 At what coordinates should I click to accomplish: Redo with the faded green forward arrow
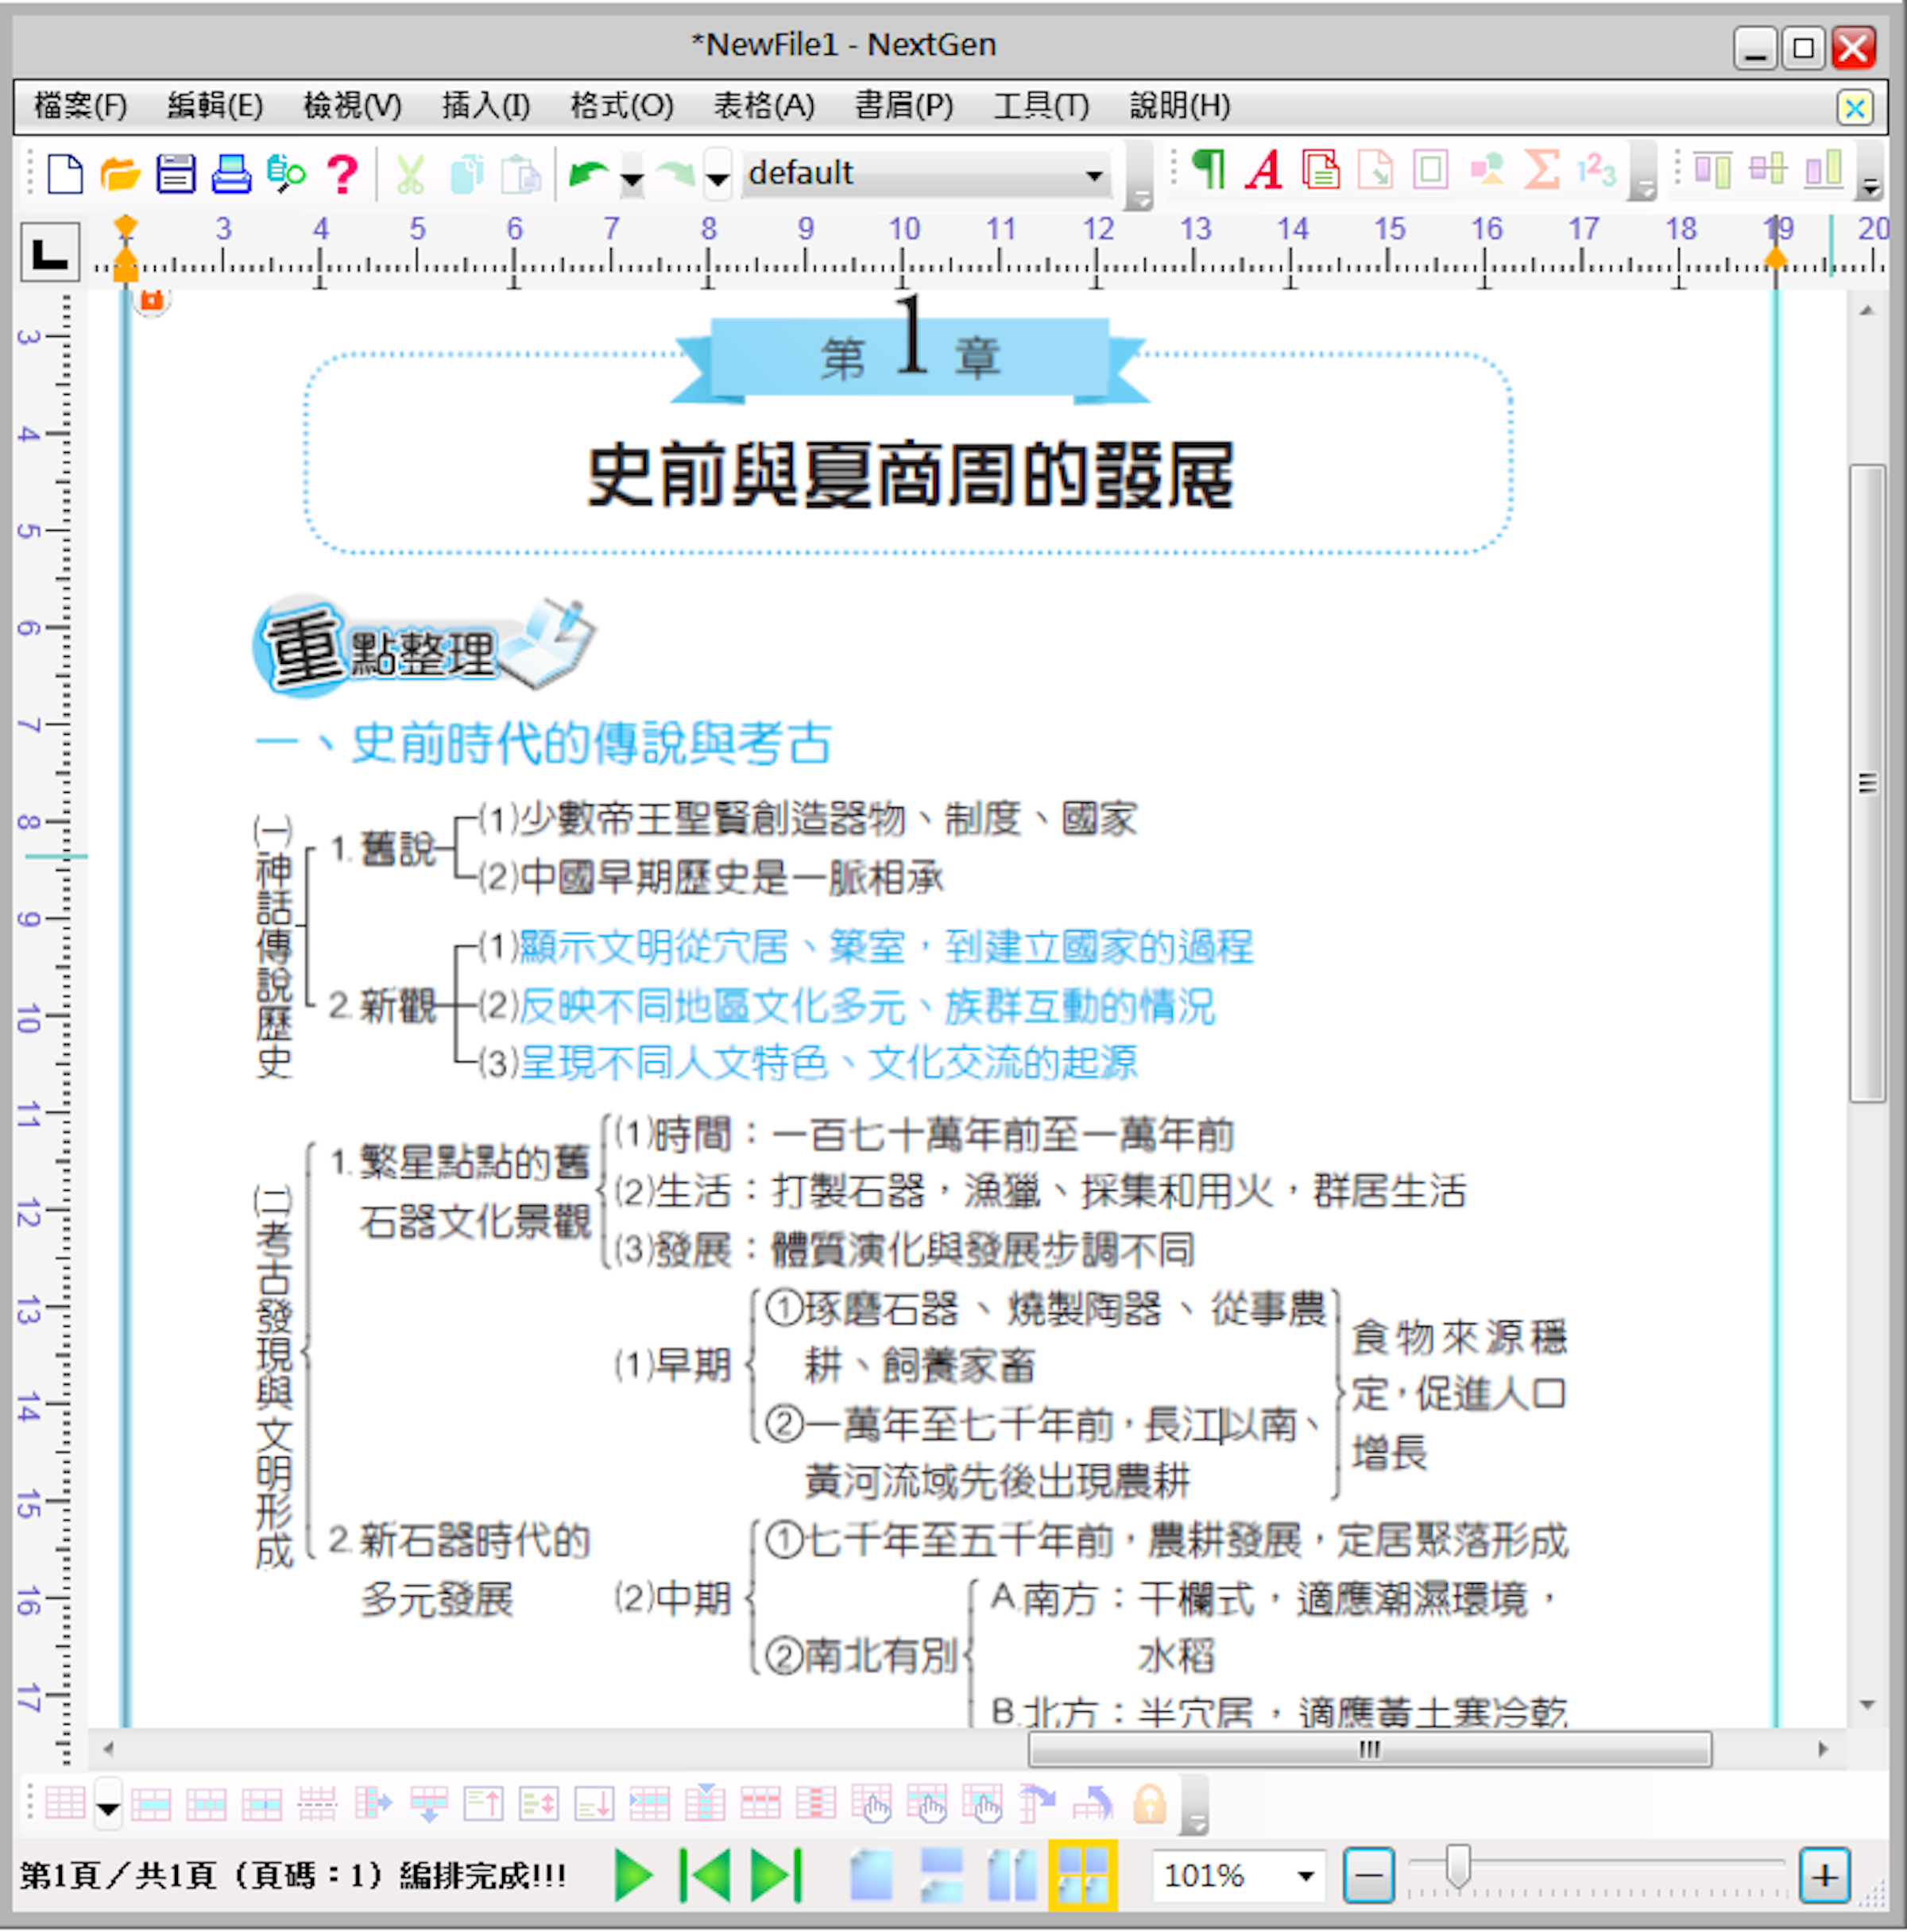tap(676, 174)
